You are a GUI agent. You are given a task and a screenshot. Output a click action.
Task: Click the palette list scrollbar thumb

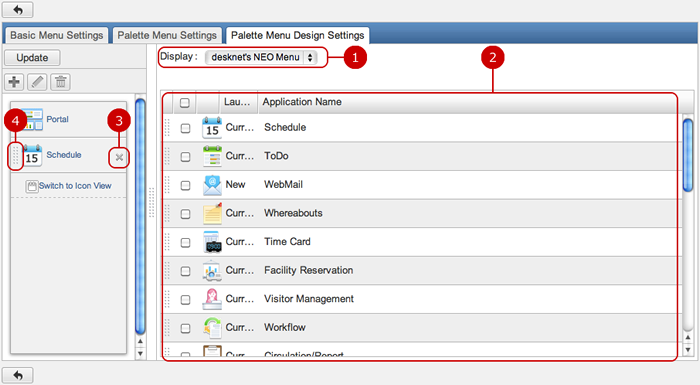point(140,217)
